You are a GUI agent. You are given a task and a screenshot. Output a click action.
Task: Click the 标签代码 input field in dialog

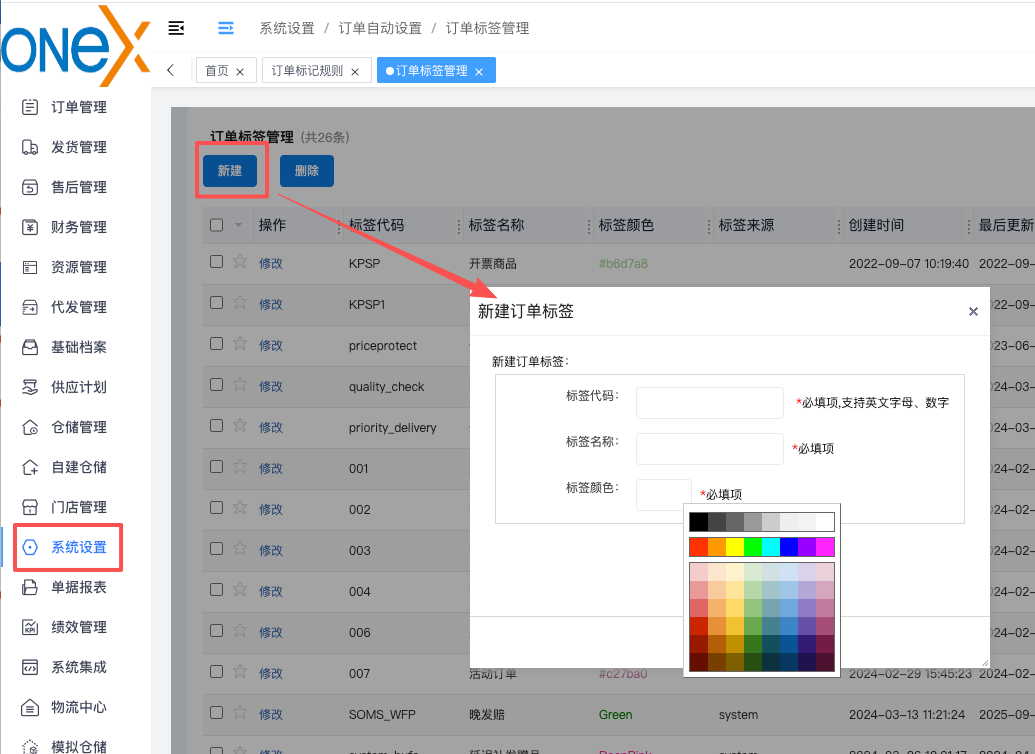[x=710, y=403]
